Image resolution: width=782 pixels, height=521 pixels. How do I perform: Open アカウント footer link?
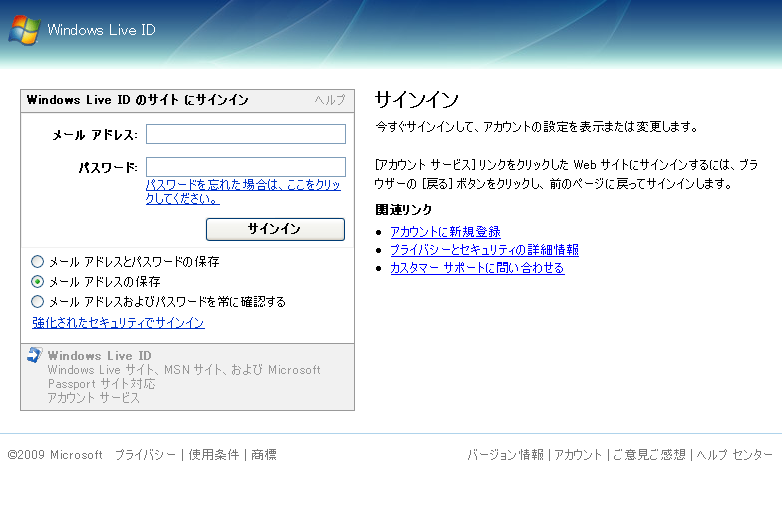pos(578,455)
